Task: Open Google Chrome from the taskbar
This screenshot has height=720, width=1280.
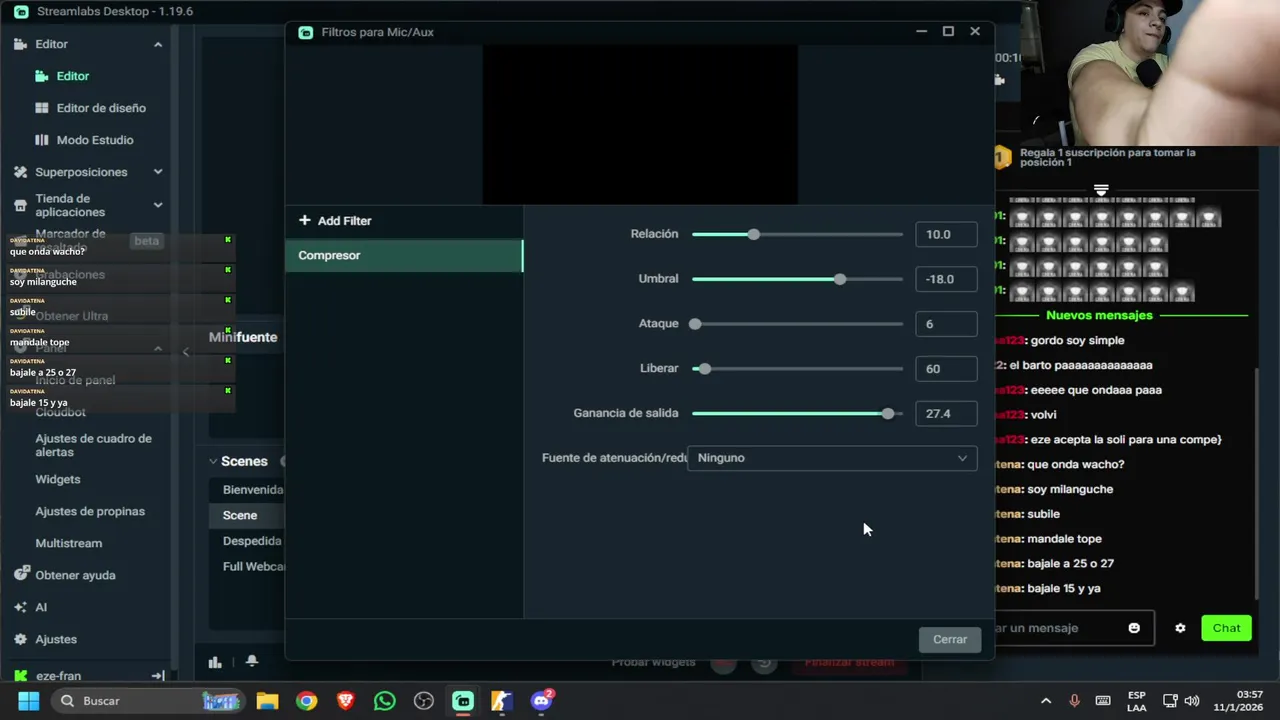Action: 306,701
